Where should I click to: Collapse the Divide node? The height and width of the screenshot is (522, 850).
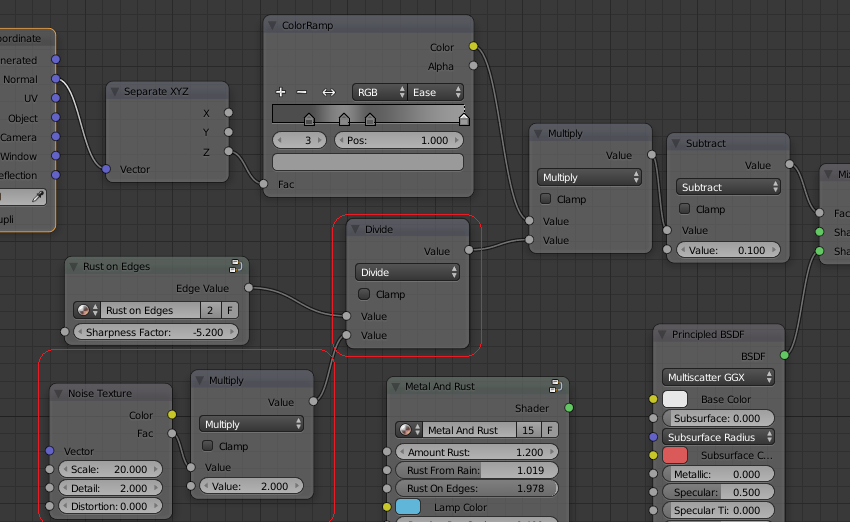point(356,229)
